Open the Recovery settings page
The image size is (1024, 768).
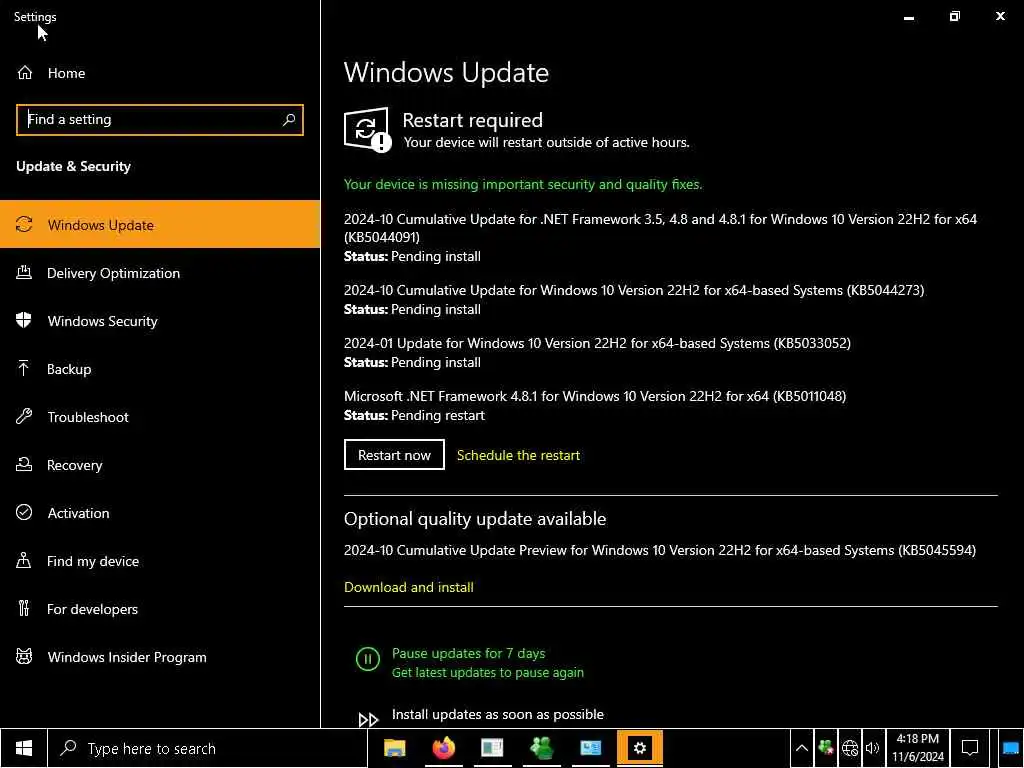(160, 465)
